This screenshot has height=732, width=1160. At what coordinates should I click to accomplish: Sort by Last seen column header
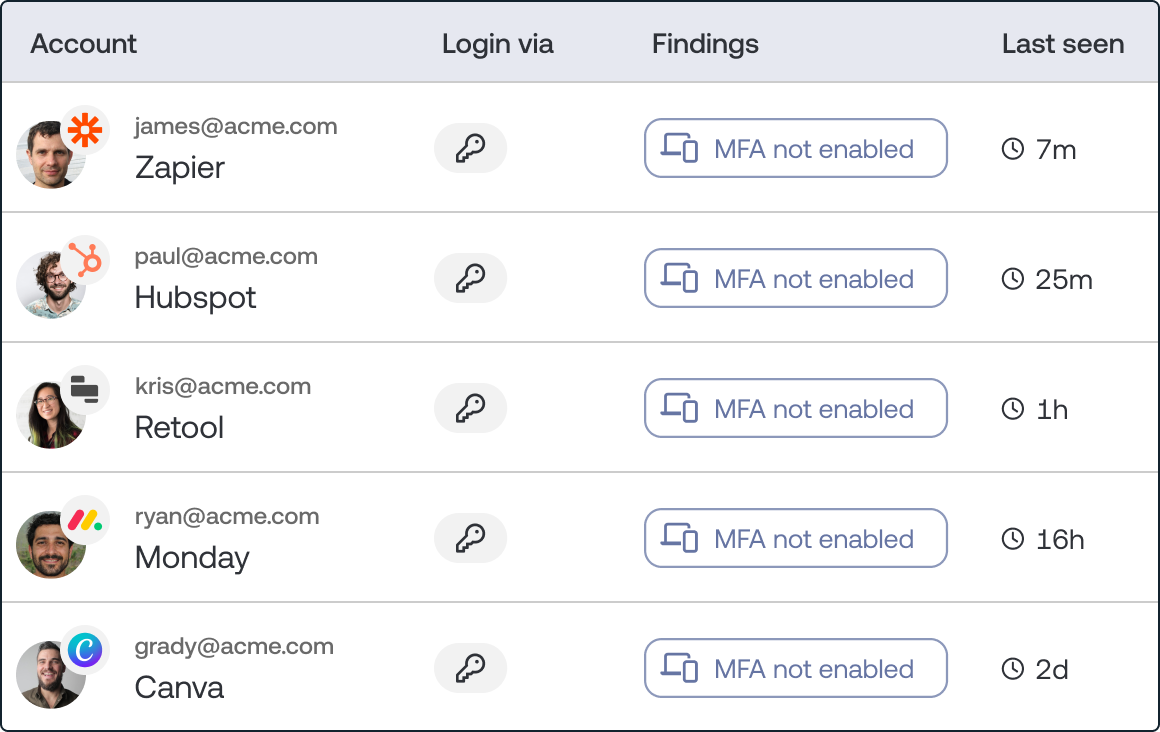(1063, 44)
